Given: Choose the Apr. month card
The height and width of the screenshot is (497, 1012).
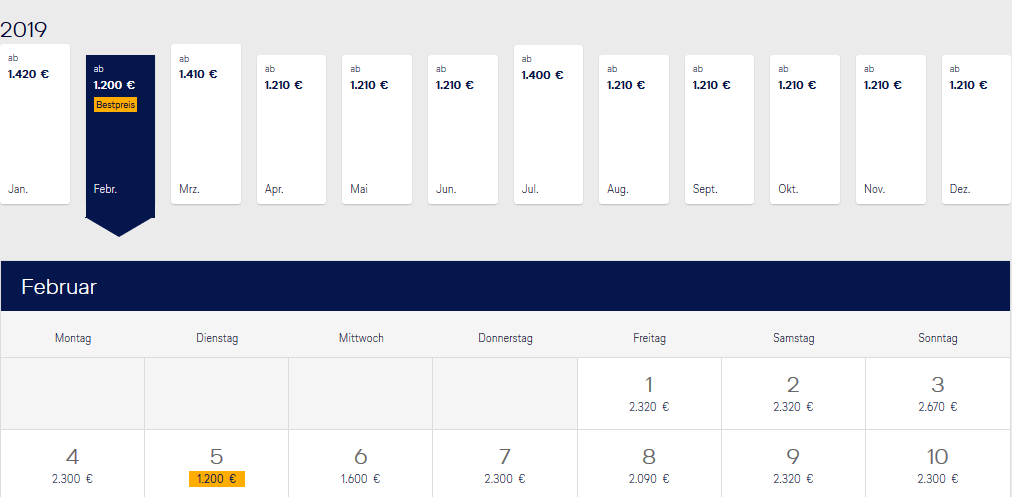Looking at the screenshot, I should point(291,130).
